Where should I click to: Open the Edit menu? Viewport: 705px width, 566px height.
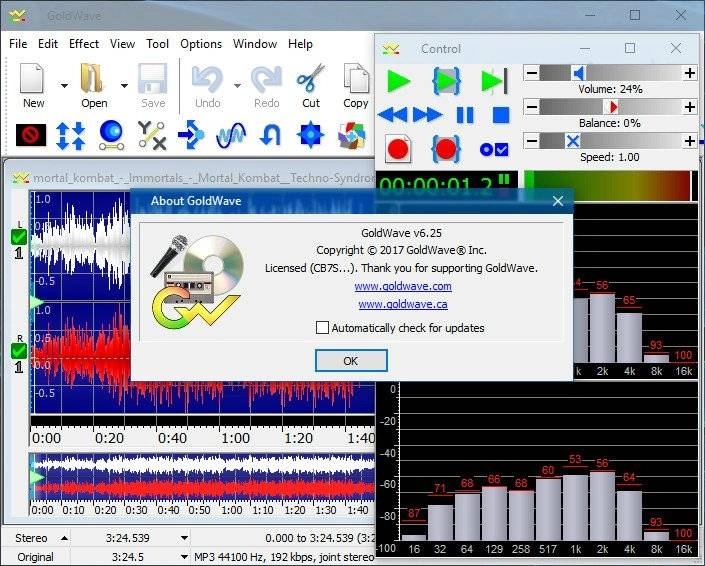click(48, 44)
